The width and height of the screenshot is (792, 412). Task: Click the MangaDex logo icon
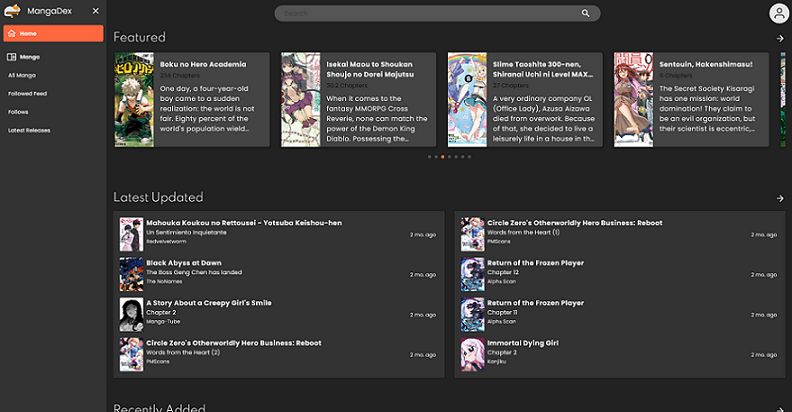click(x=12, y=11)
